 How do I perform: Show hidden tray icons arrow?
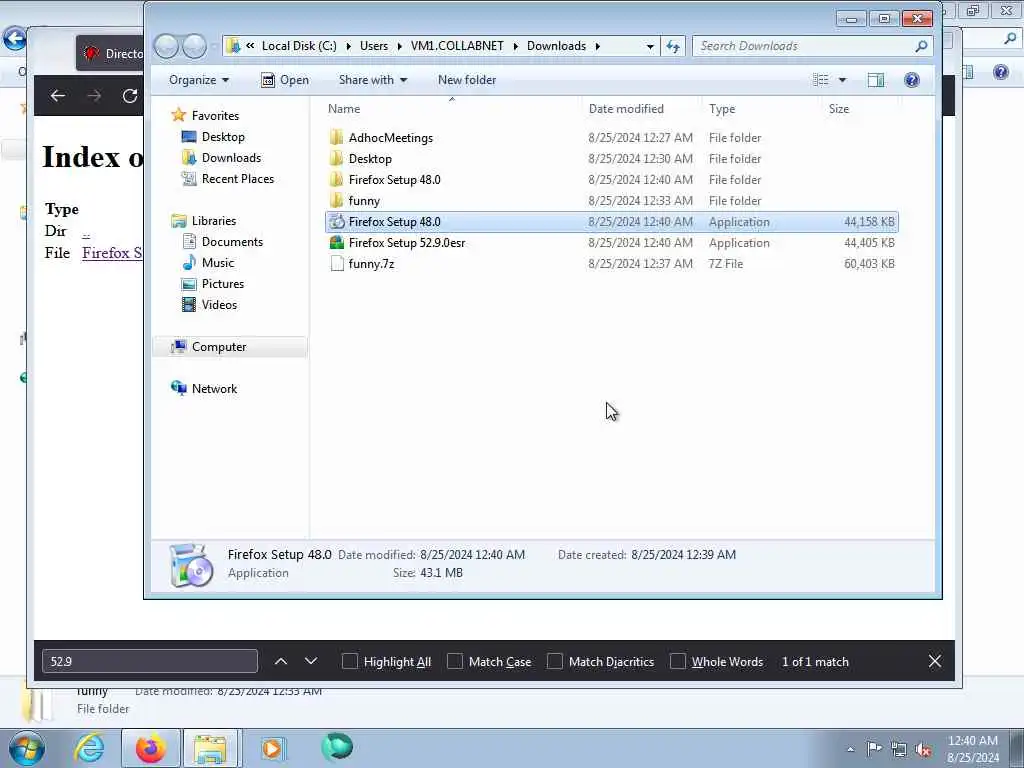click(850, 749)
